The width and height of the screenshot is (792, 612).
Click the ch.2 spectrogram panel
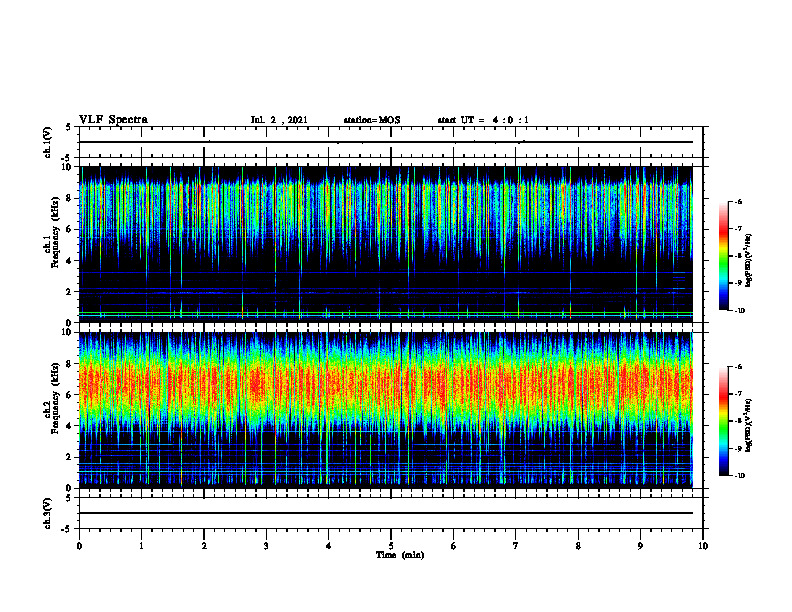(x=385, y=410)
